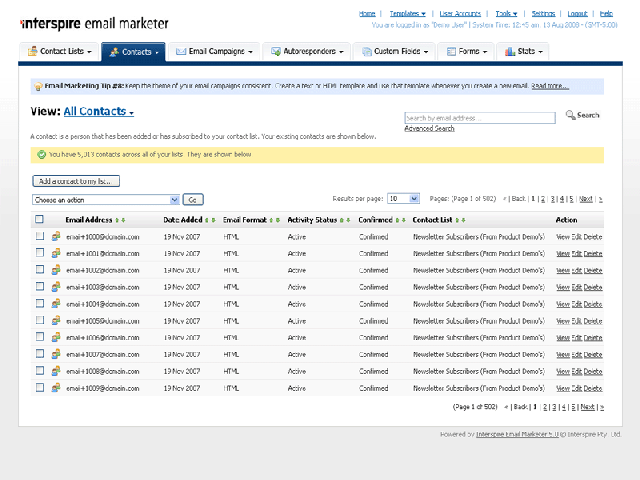Open the User Accounts link
The width and height of the screenshot is (640, 480).
460,13
